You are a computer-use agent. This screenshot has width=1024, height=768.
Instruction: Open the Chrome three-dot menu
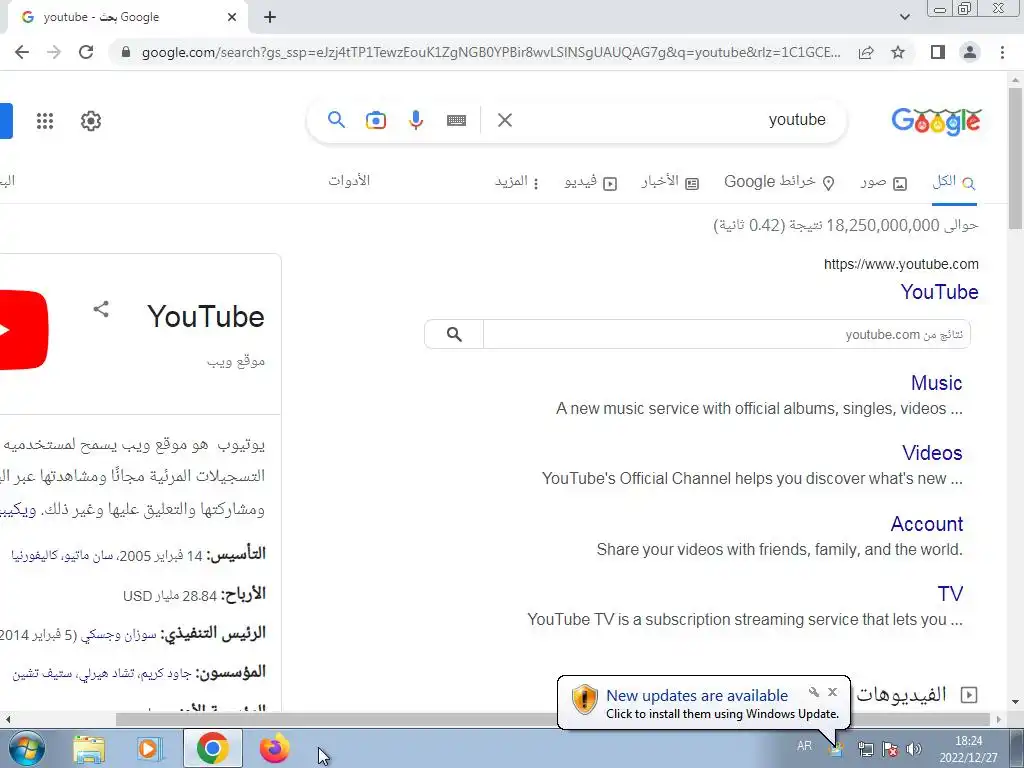(x=1002, y=52)
